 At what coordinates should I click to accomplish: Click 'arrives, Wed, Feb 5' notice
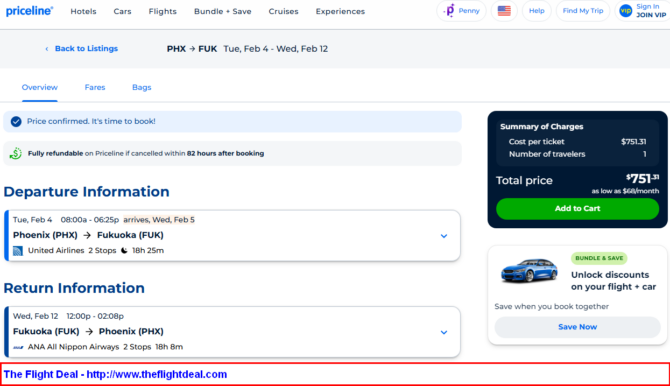(x=159, y=220)
